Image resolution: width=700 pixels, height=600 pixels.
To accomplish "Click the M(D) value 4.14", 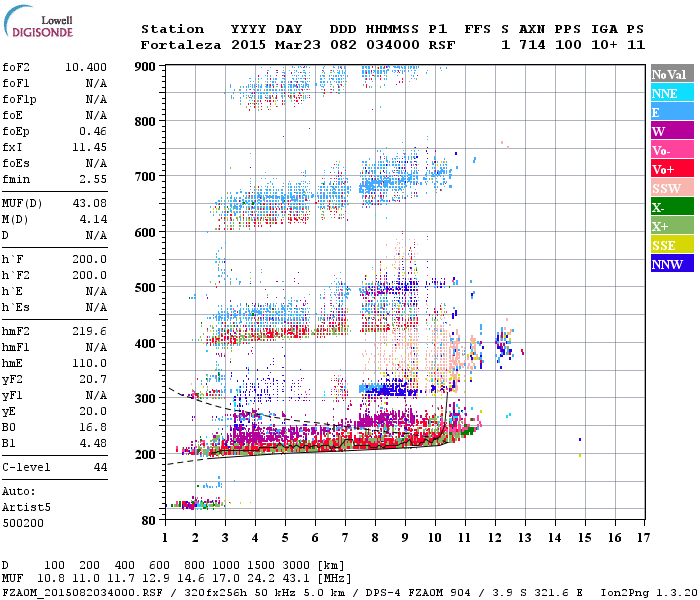I will [x=93, y=219].
